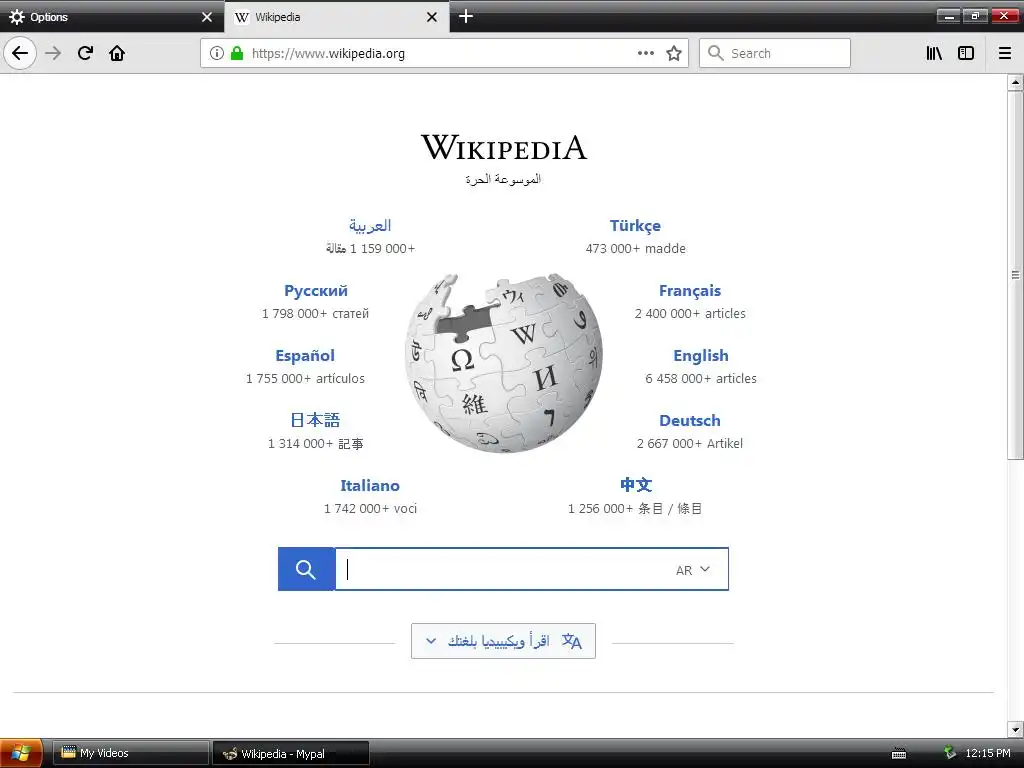The height and width of the screenshot is (768, 1024).
Task: Open the Library bookshelf icon
Action: point(935,53)
